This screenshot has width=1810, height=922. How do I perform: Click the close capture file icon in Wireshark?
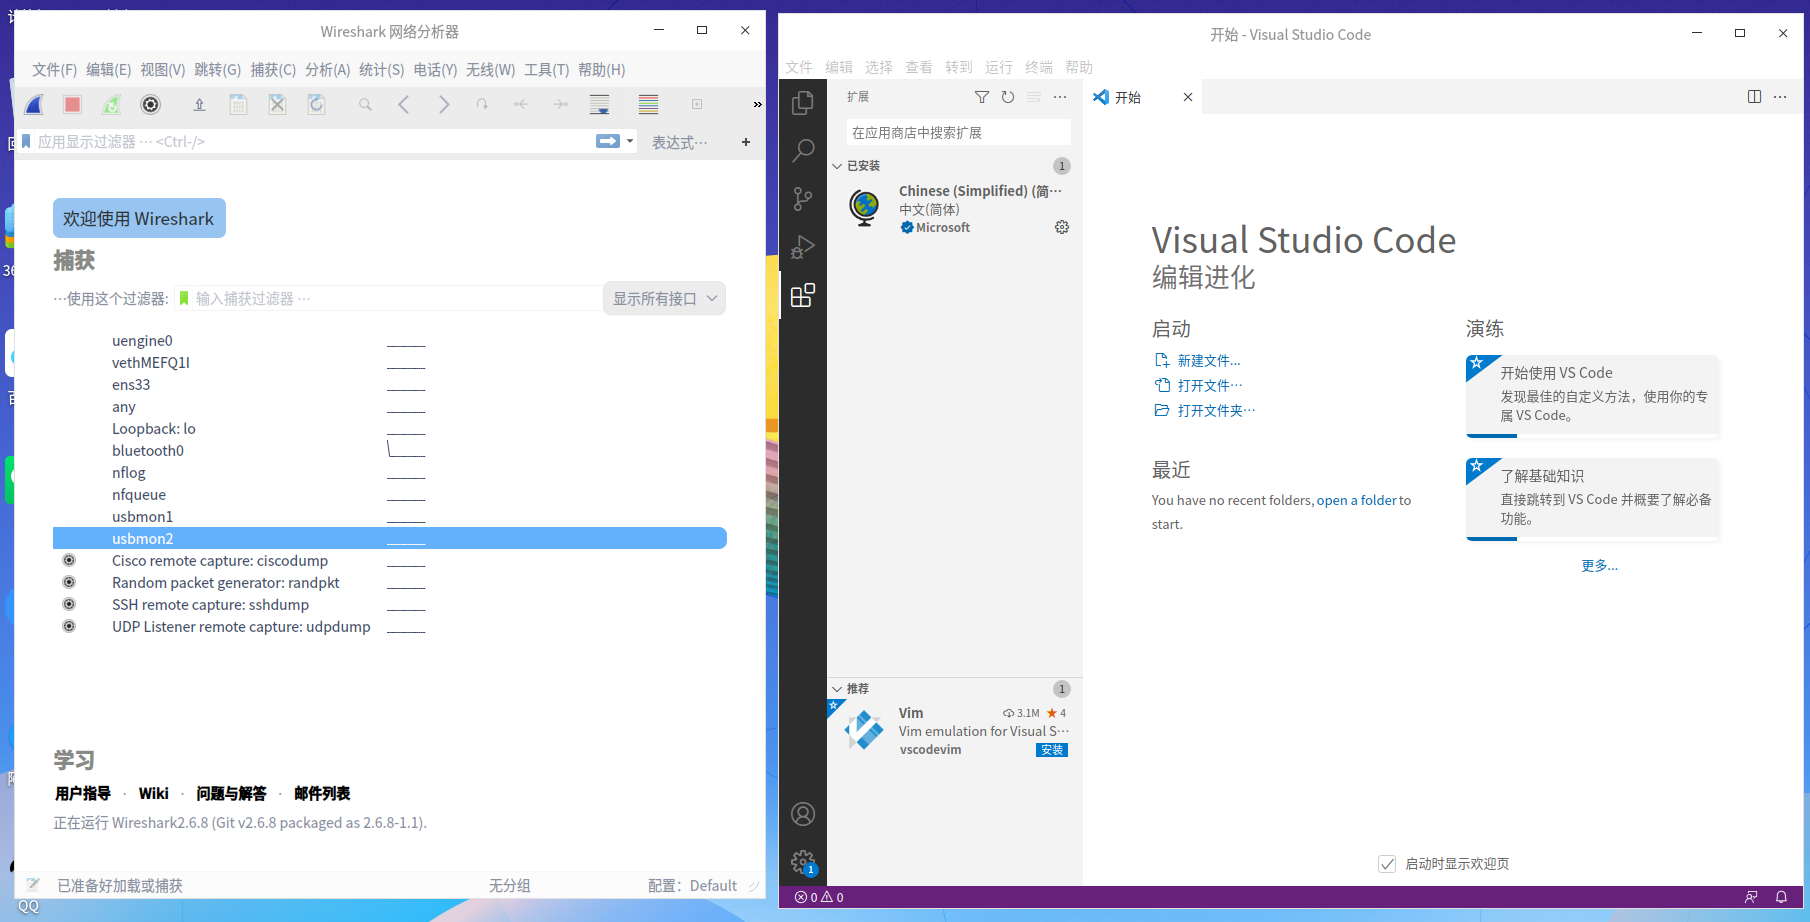277,104
